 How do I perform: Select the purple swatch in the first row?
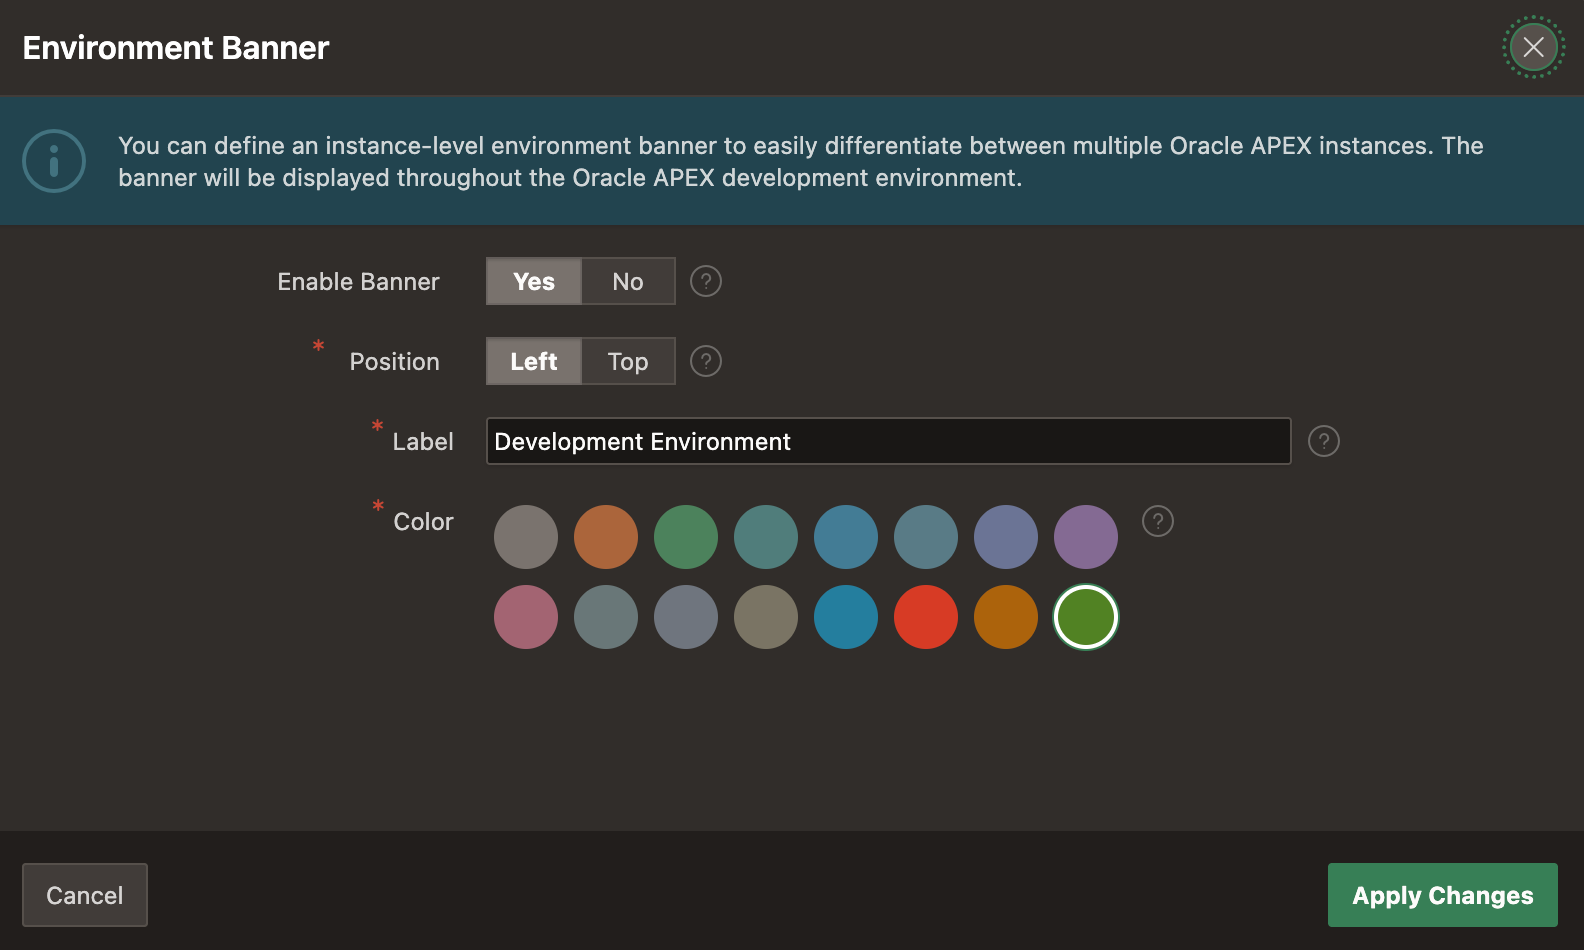pyautogui.click(x=1086, y=537)
